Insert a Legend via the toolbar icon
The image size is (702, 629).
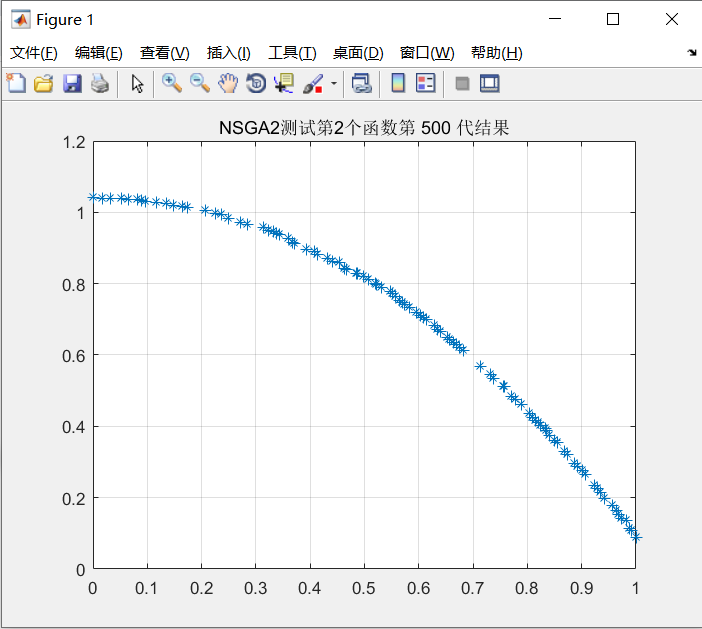click(x=425, y=83)
